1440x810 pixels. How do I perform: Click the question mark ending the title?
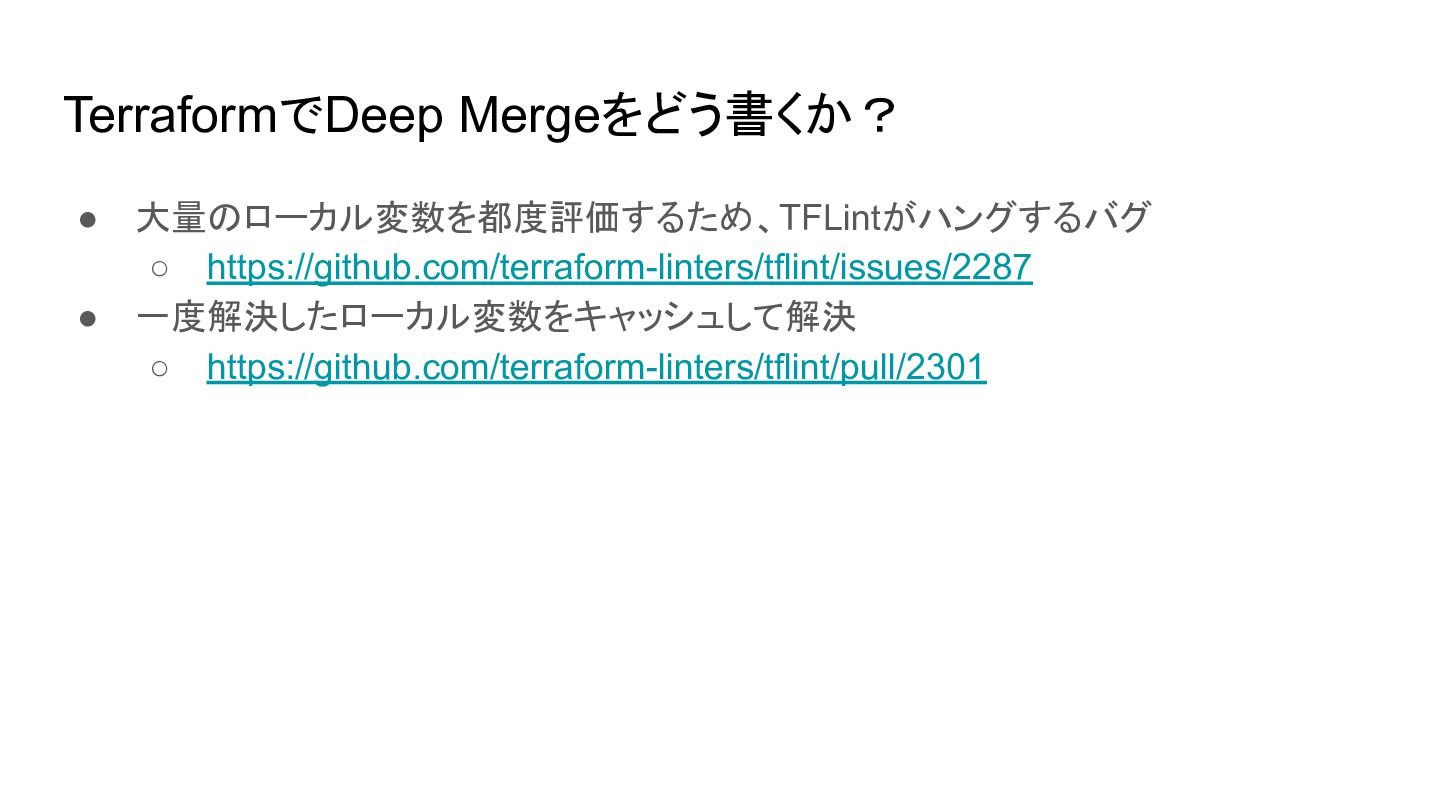(x=879, y=118)
